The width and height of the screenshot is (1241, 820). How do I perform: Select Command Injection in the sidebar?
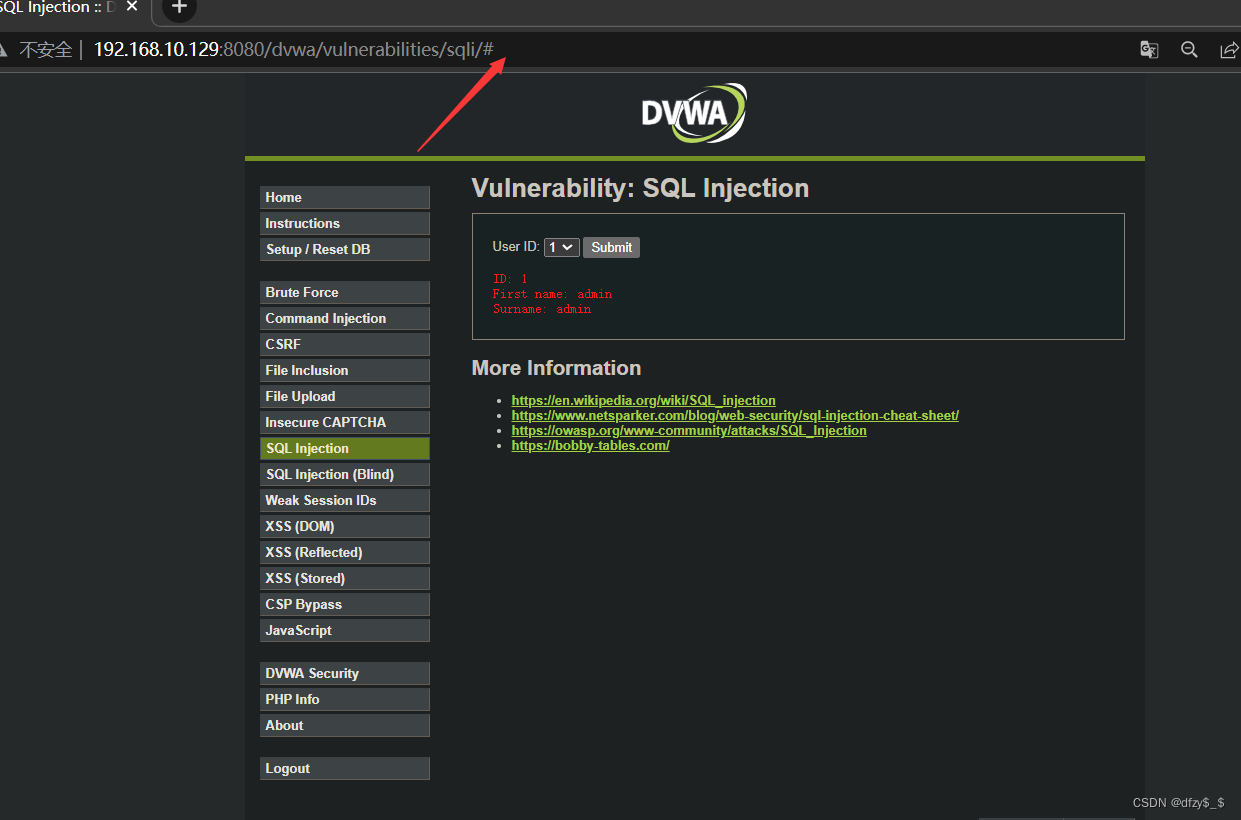coord(344,318)
